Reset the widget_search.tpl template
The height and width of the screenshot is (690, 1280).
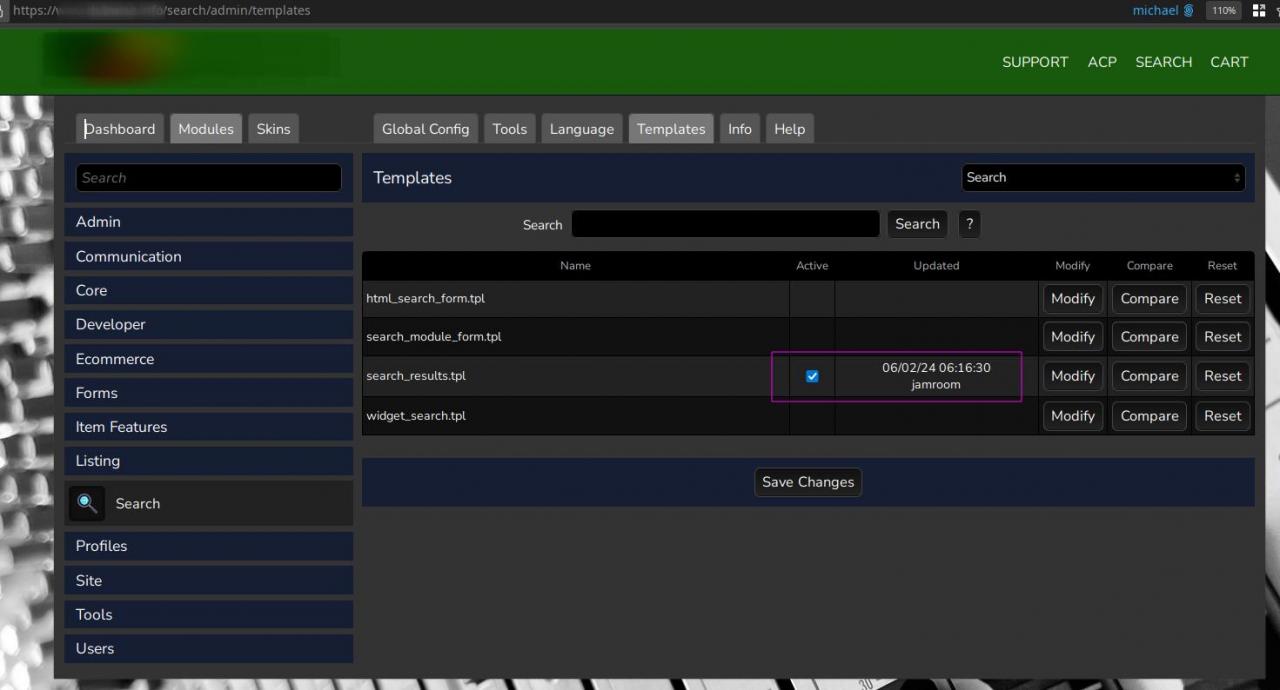(x=1222, y=416)
